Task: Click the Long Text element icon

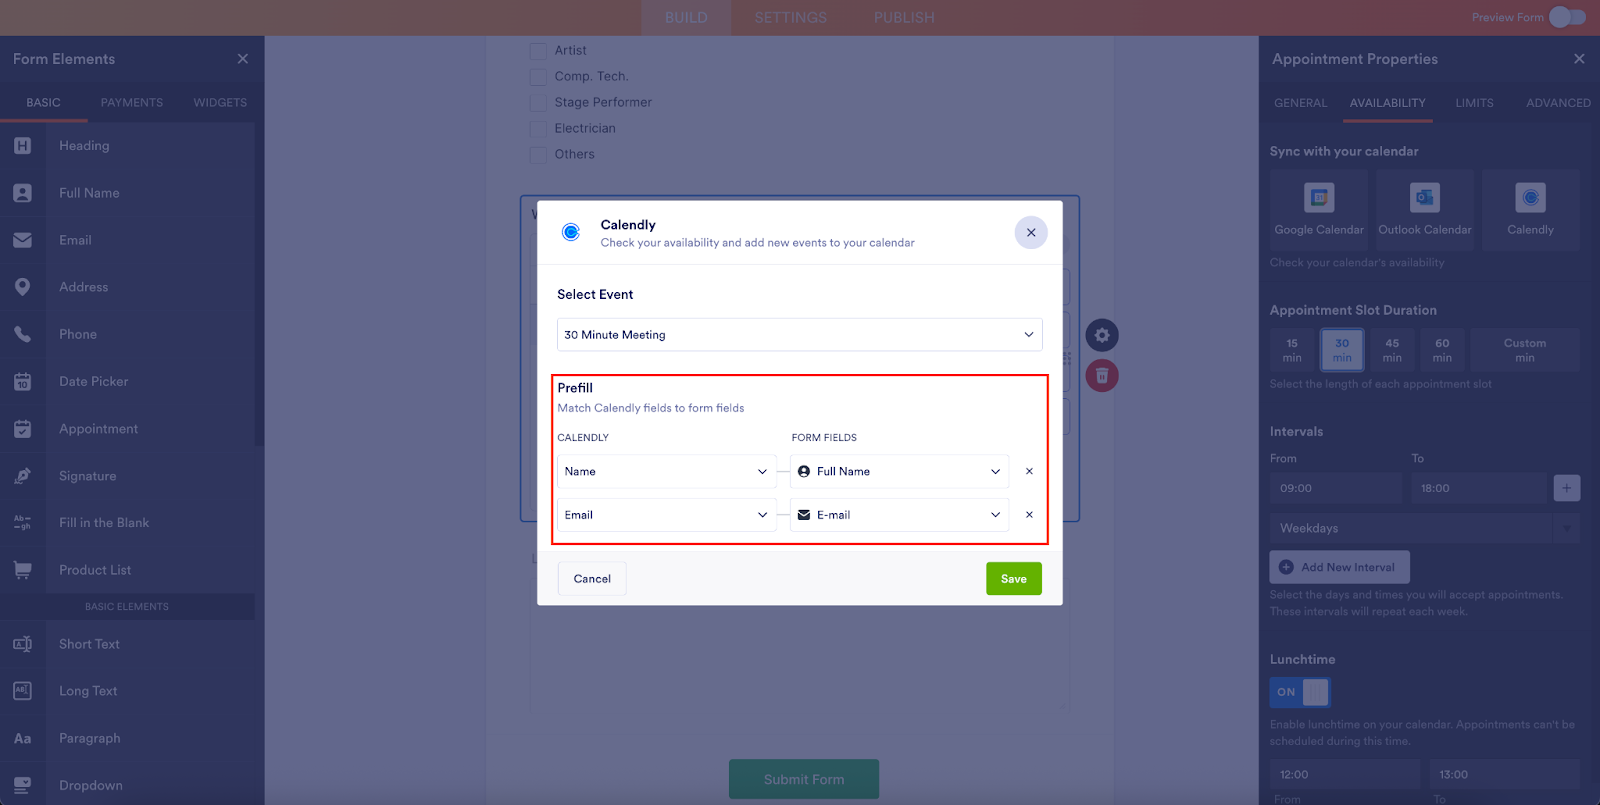Action: pyautogui.click(x=22, y=691)
